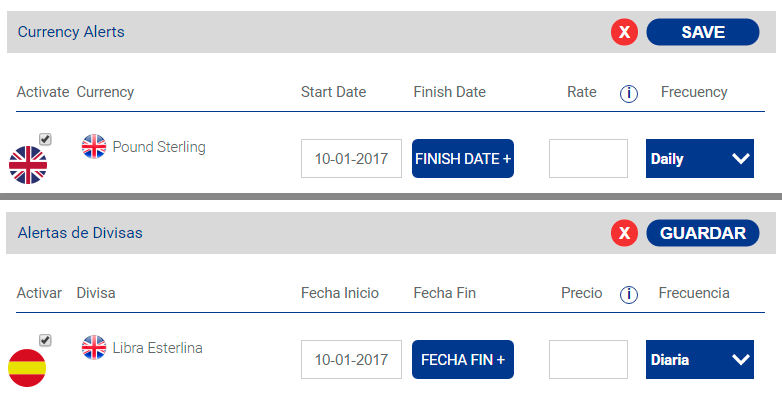Uncheck the Libra Esterlina activar checkbox
This screenshot has height=396, width=782.
click(x=45, y=340)
